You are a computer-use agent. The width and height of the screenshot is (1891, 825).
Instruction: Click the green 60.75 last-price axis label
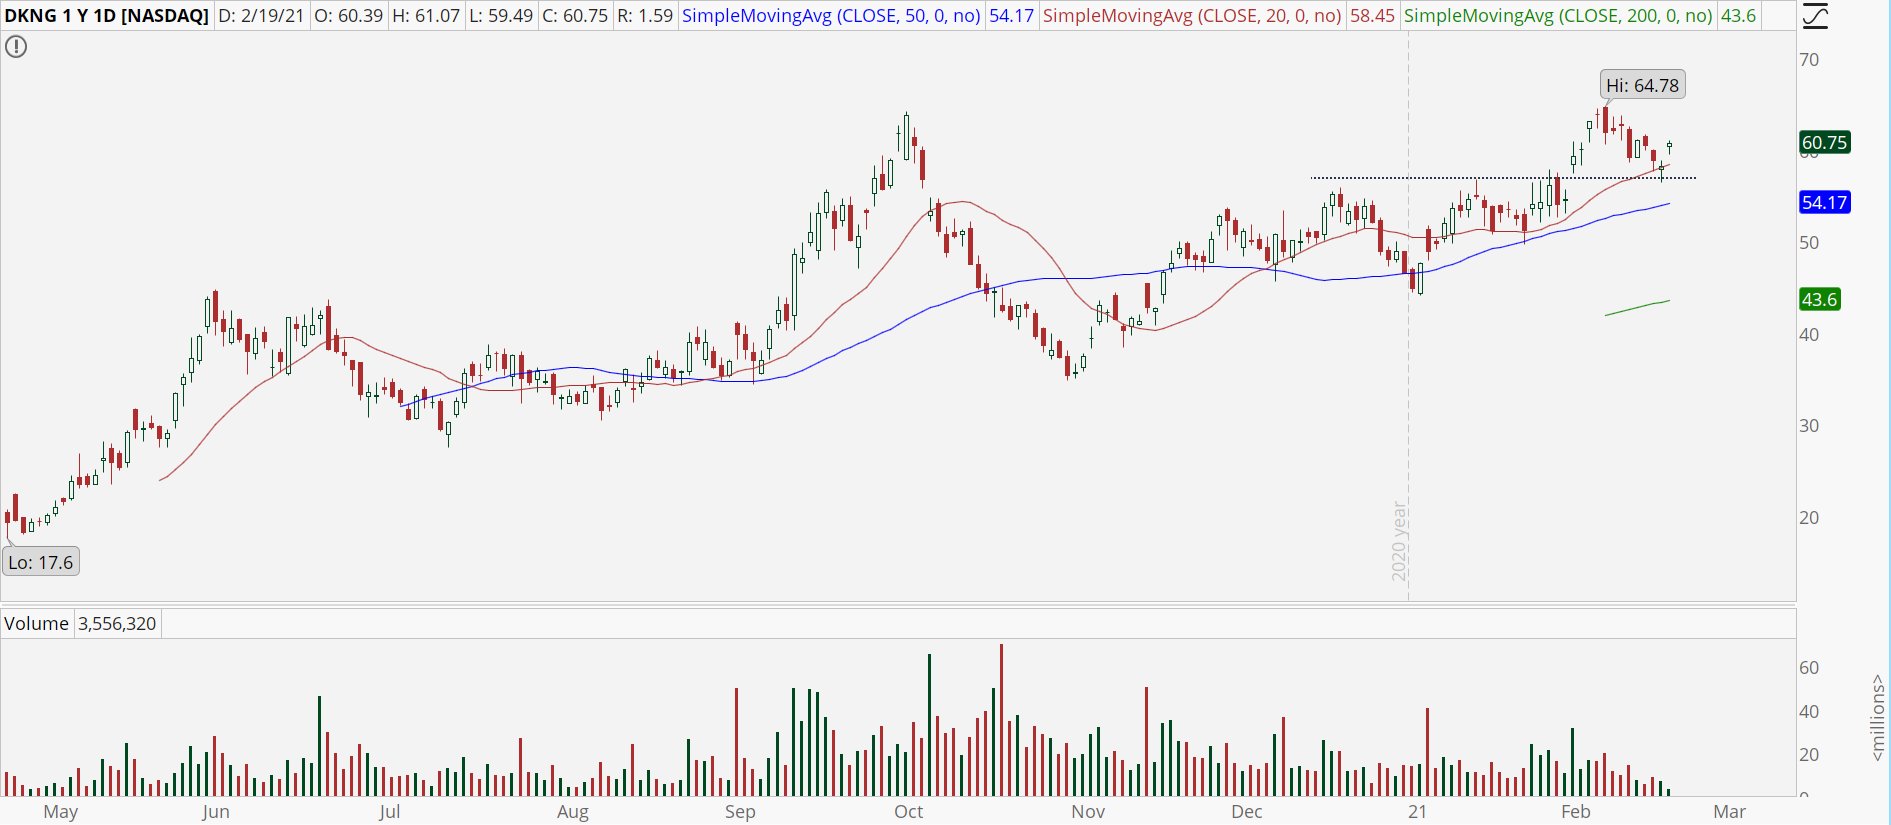[1825, 142]
